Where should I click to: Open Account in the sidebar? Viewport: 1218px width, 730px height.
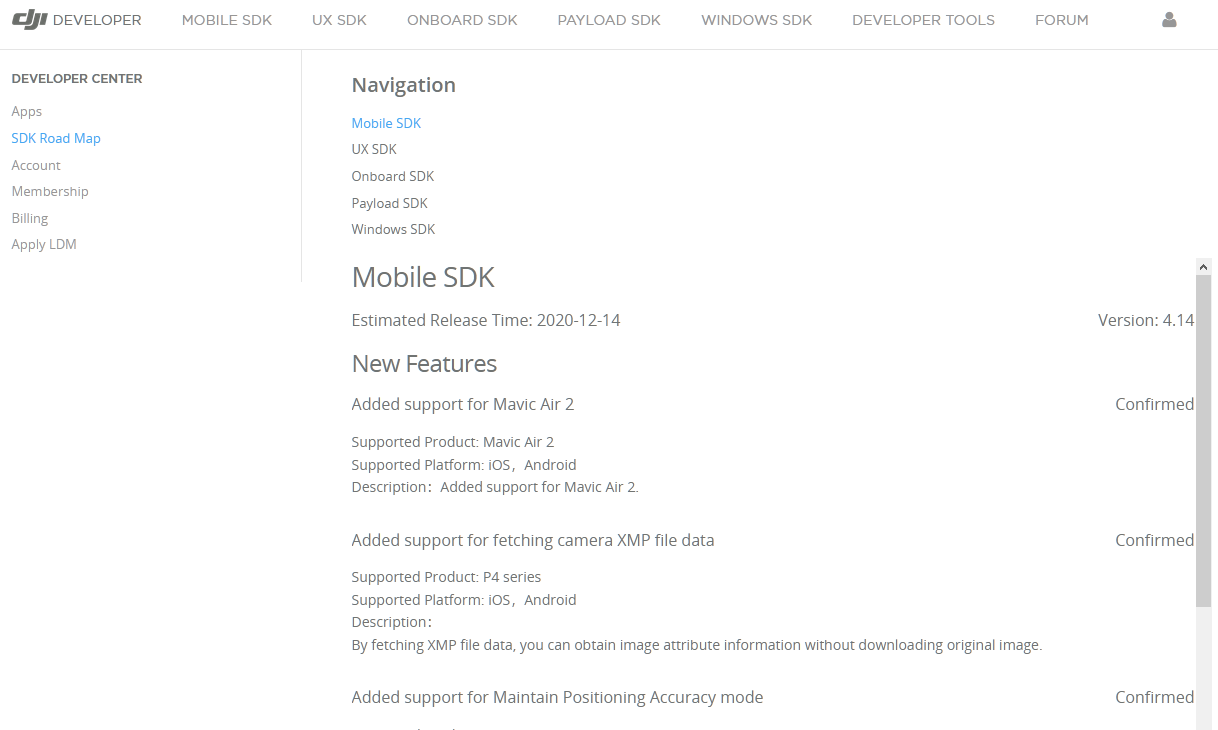[x=36, y=165]
